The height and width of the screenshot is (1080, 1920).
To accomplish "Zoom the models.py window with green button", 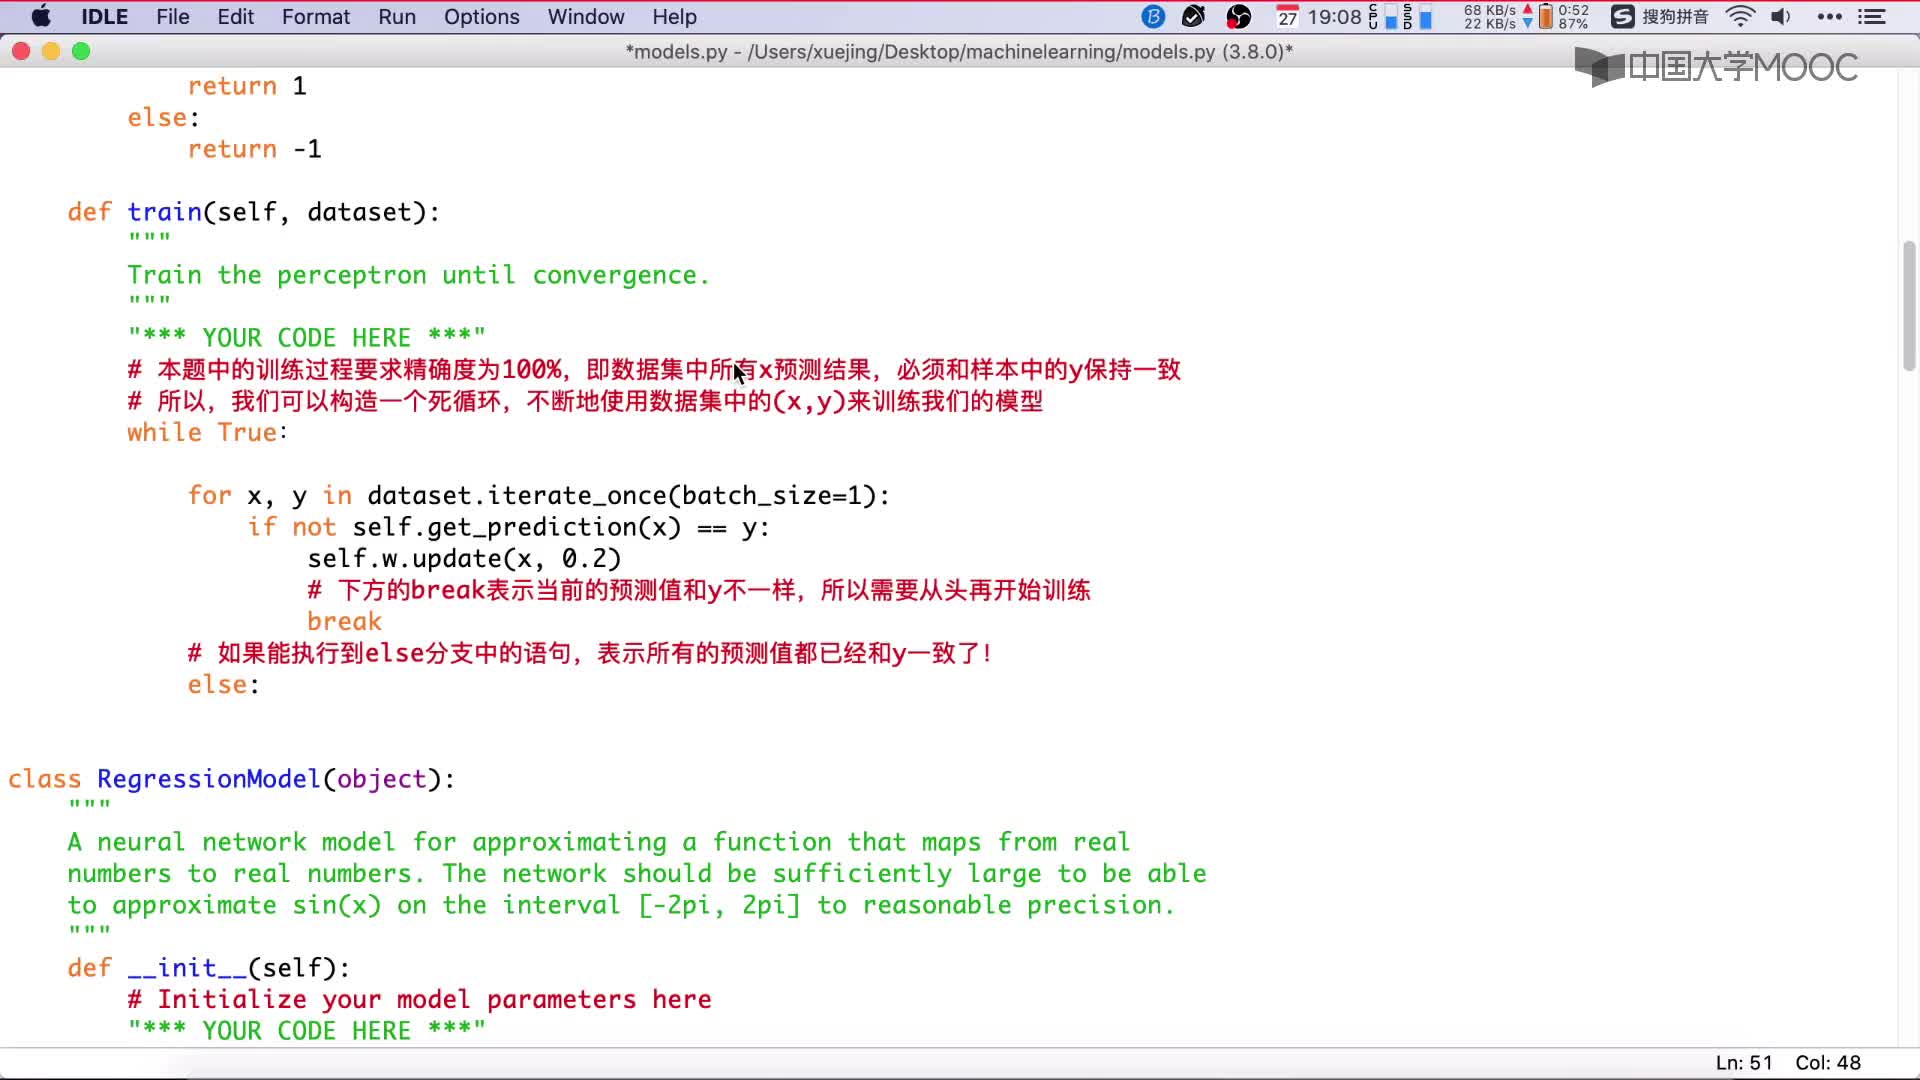I will click(x=81, y=51).
